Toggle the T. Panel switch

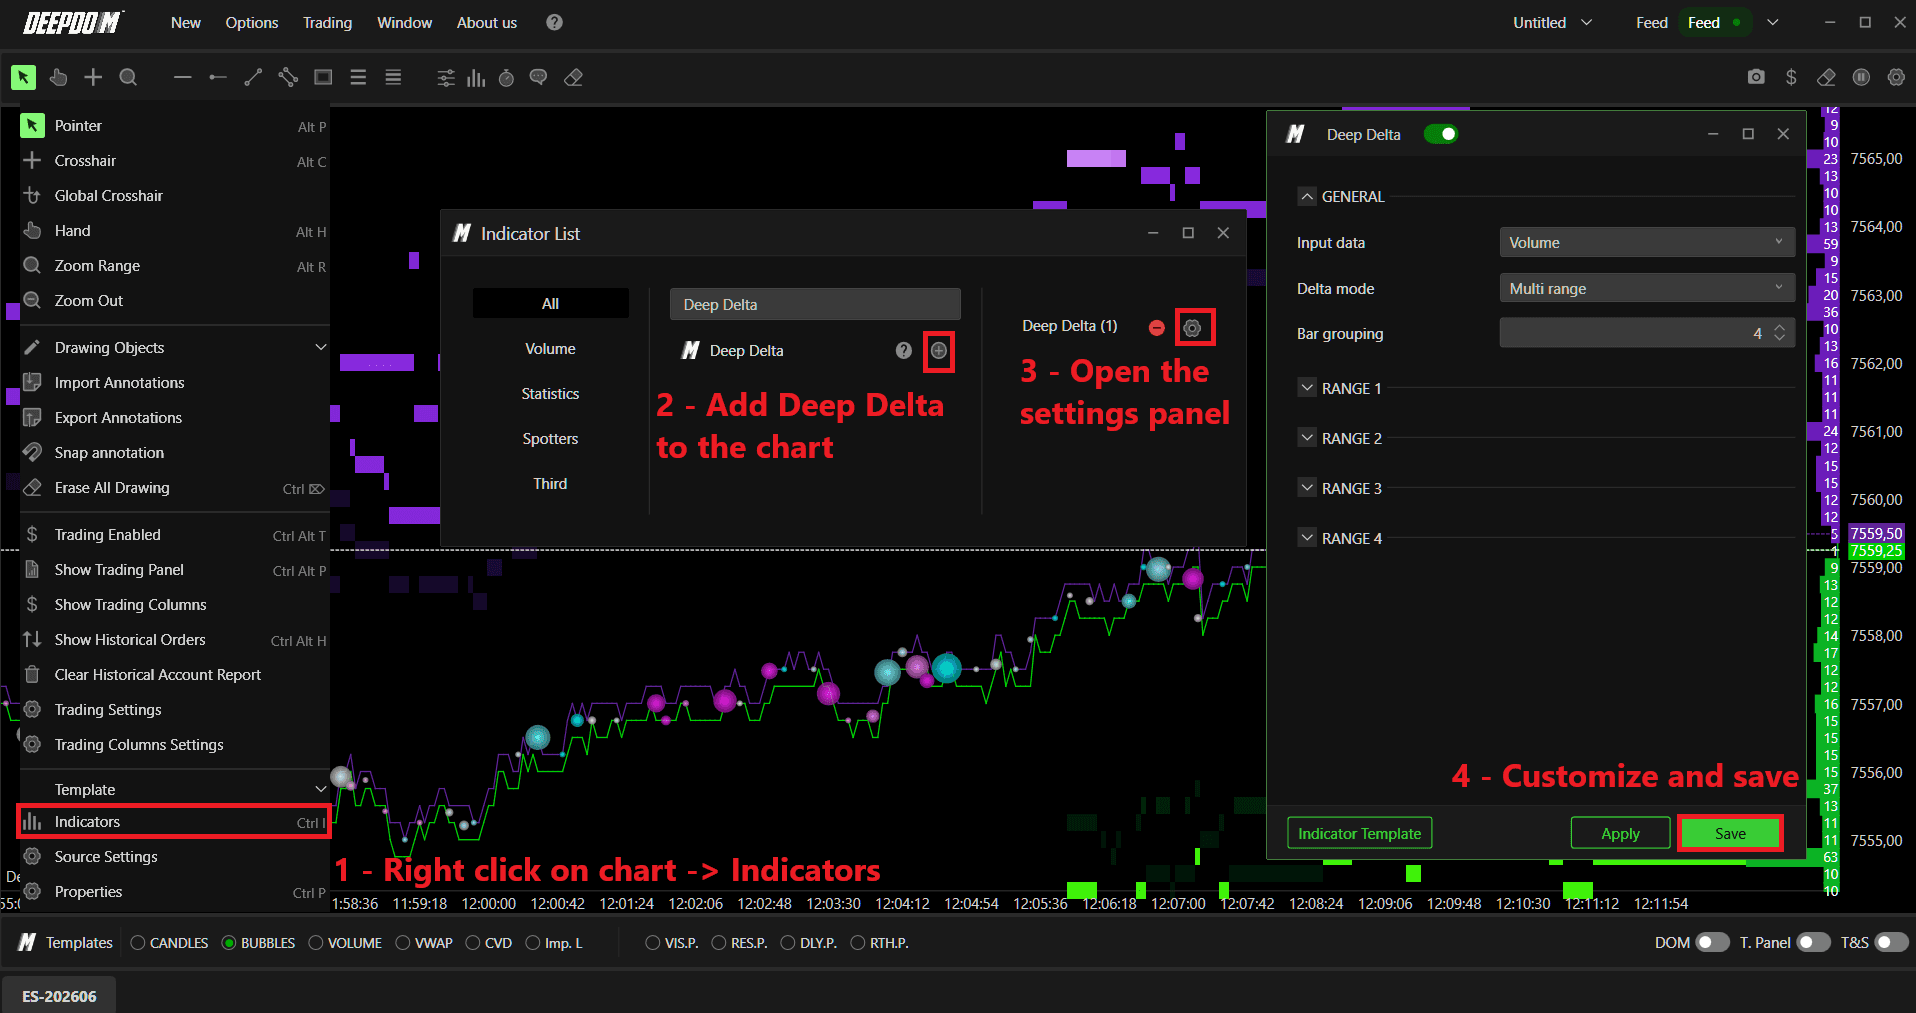click(x=1813, y=942)
